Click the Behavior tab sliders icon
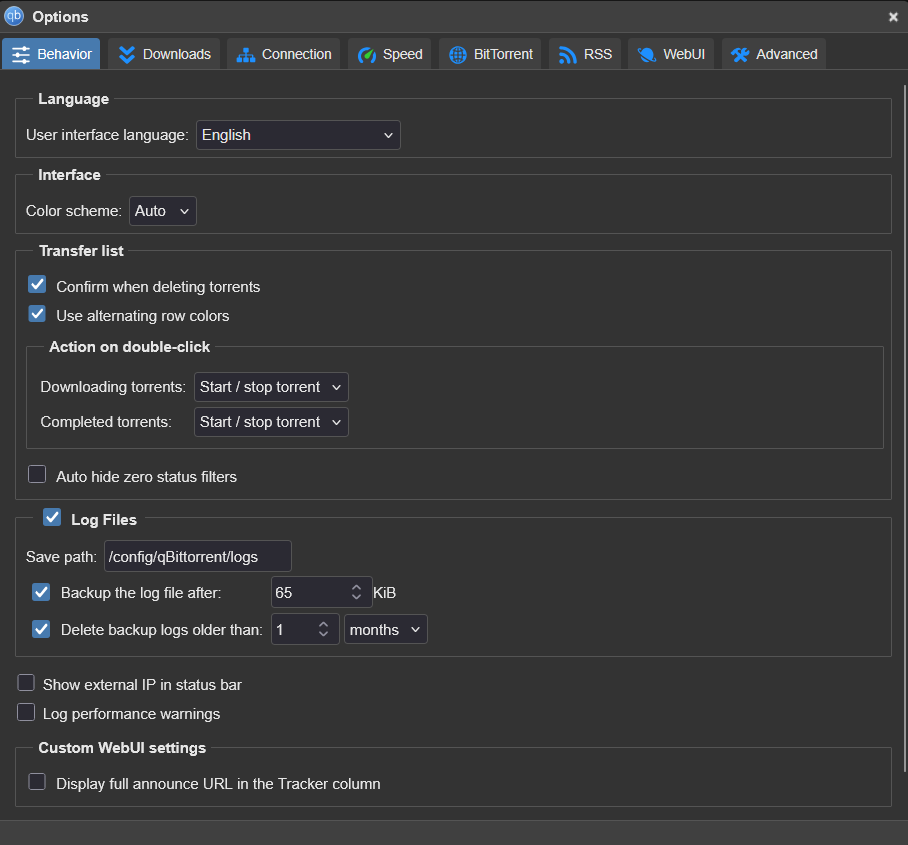This screenshot has height=845, width=908. coord(21,54)
